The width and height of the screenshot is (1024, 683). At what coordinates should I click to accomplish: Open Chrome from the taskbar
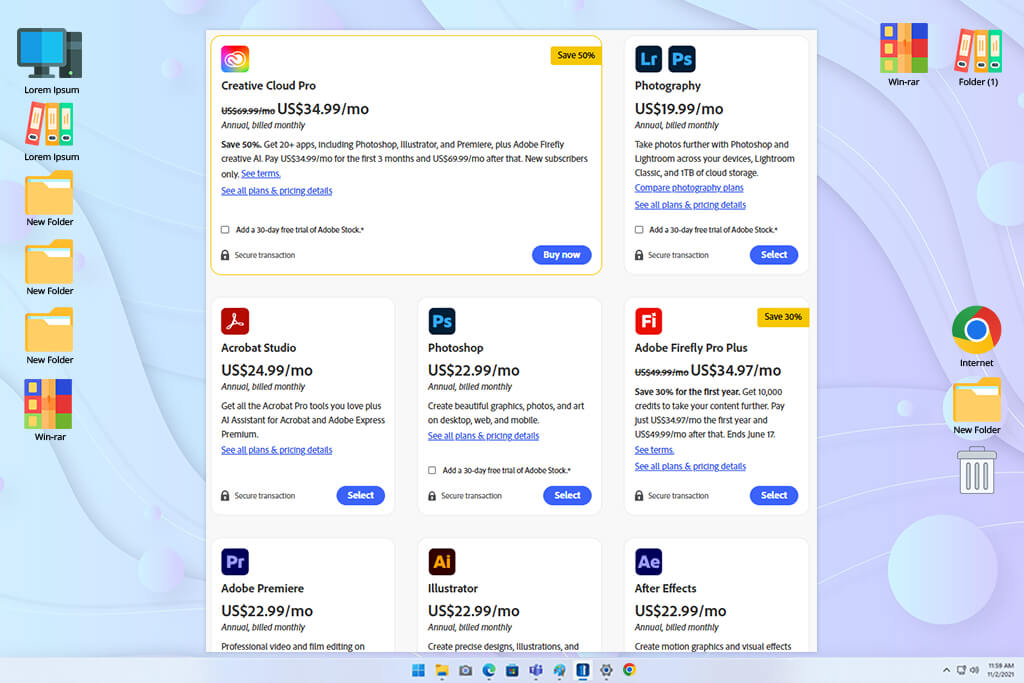(x=630, y=670)
